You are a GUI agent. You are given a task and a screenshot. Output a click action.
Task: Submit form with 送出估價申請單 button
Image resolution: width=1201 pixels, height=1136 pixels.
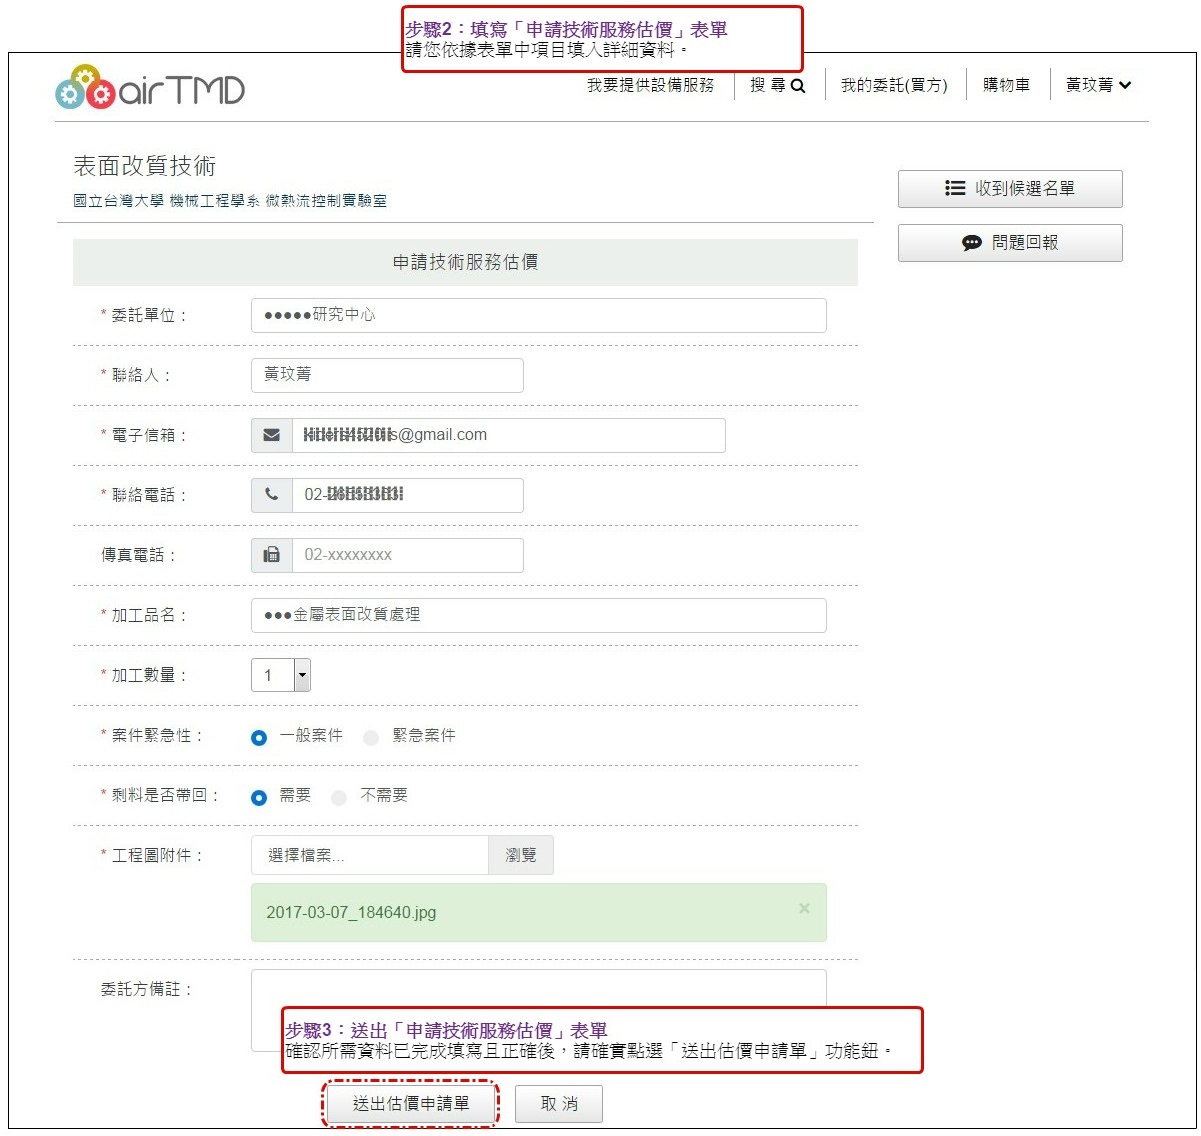pyautogui.click(x=410, y=1103)
